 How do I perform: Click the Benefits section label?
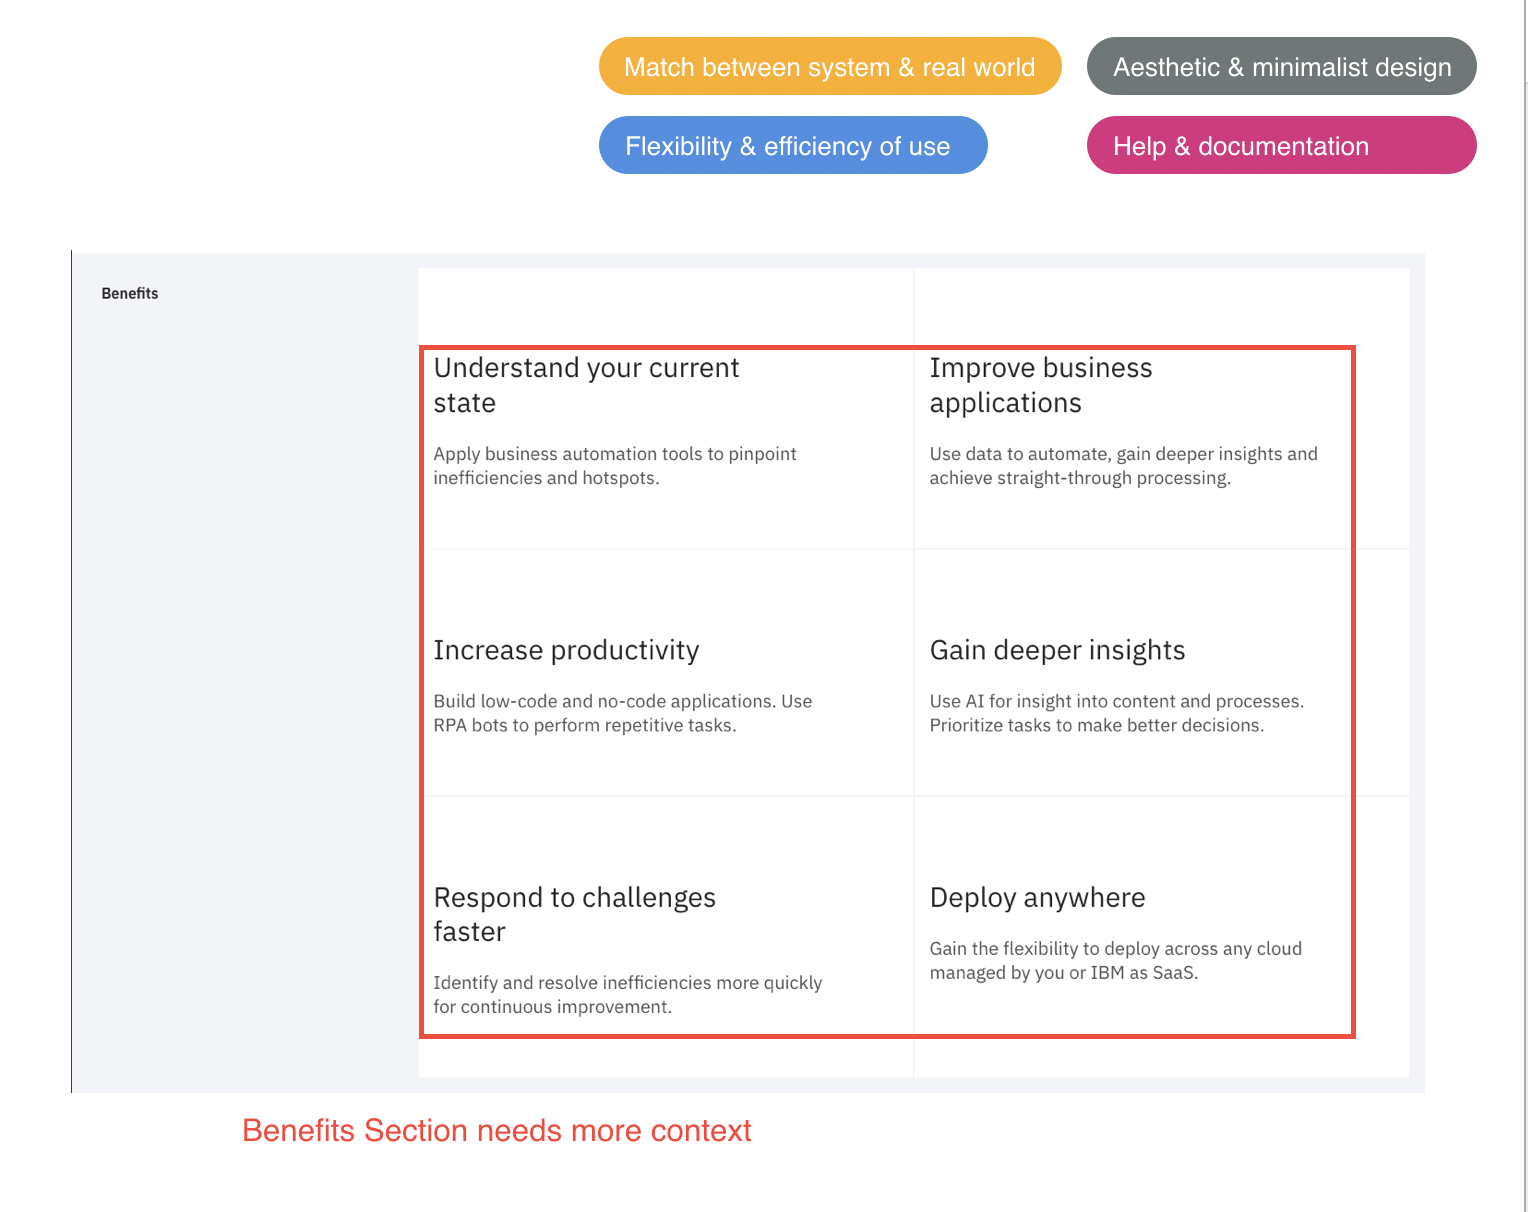130,293
